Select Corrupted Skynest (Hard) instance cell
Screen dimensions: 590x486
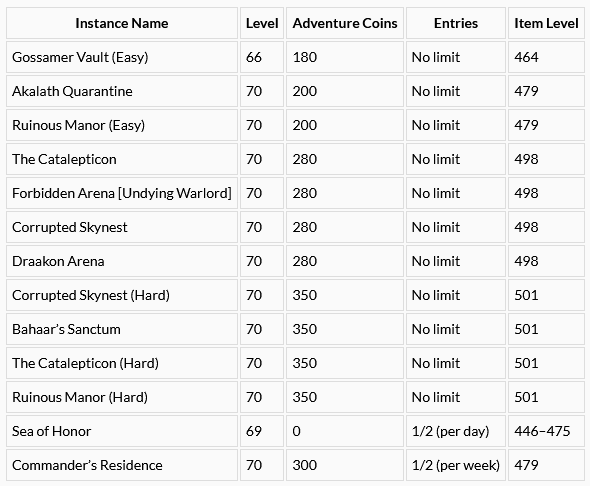click(x=122, y=295)
